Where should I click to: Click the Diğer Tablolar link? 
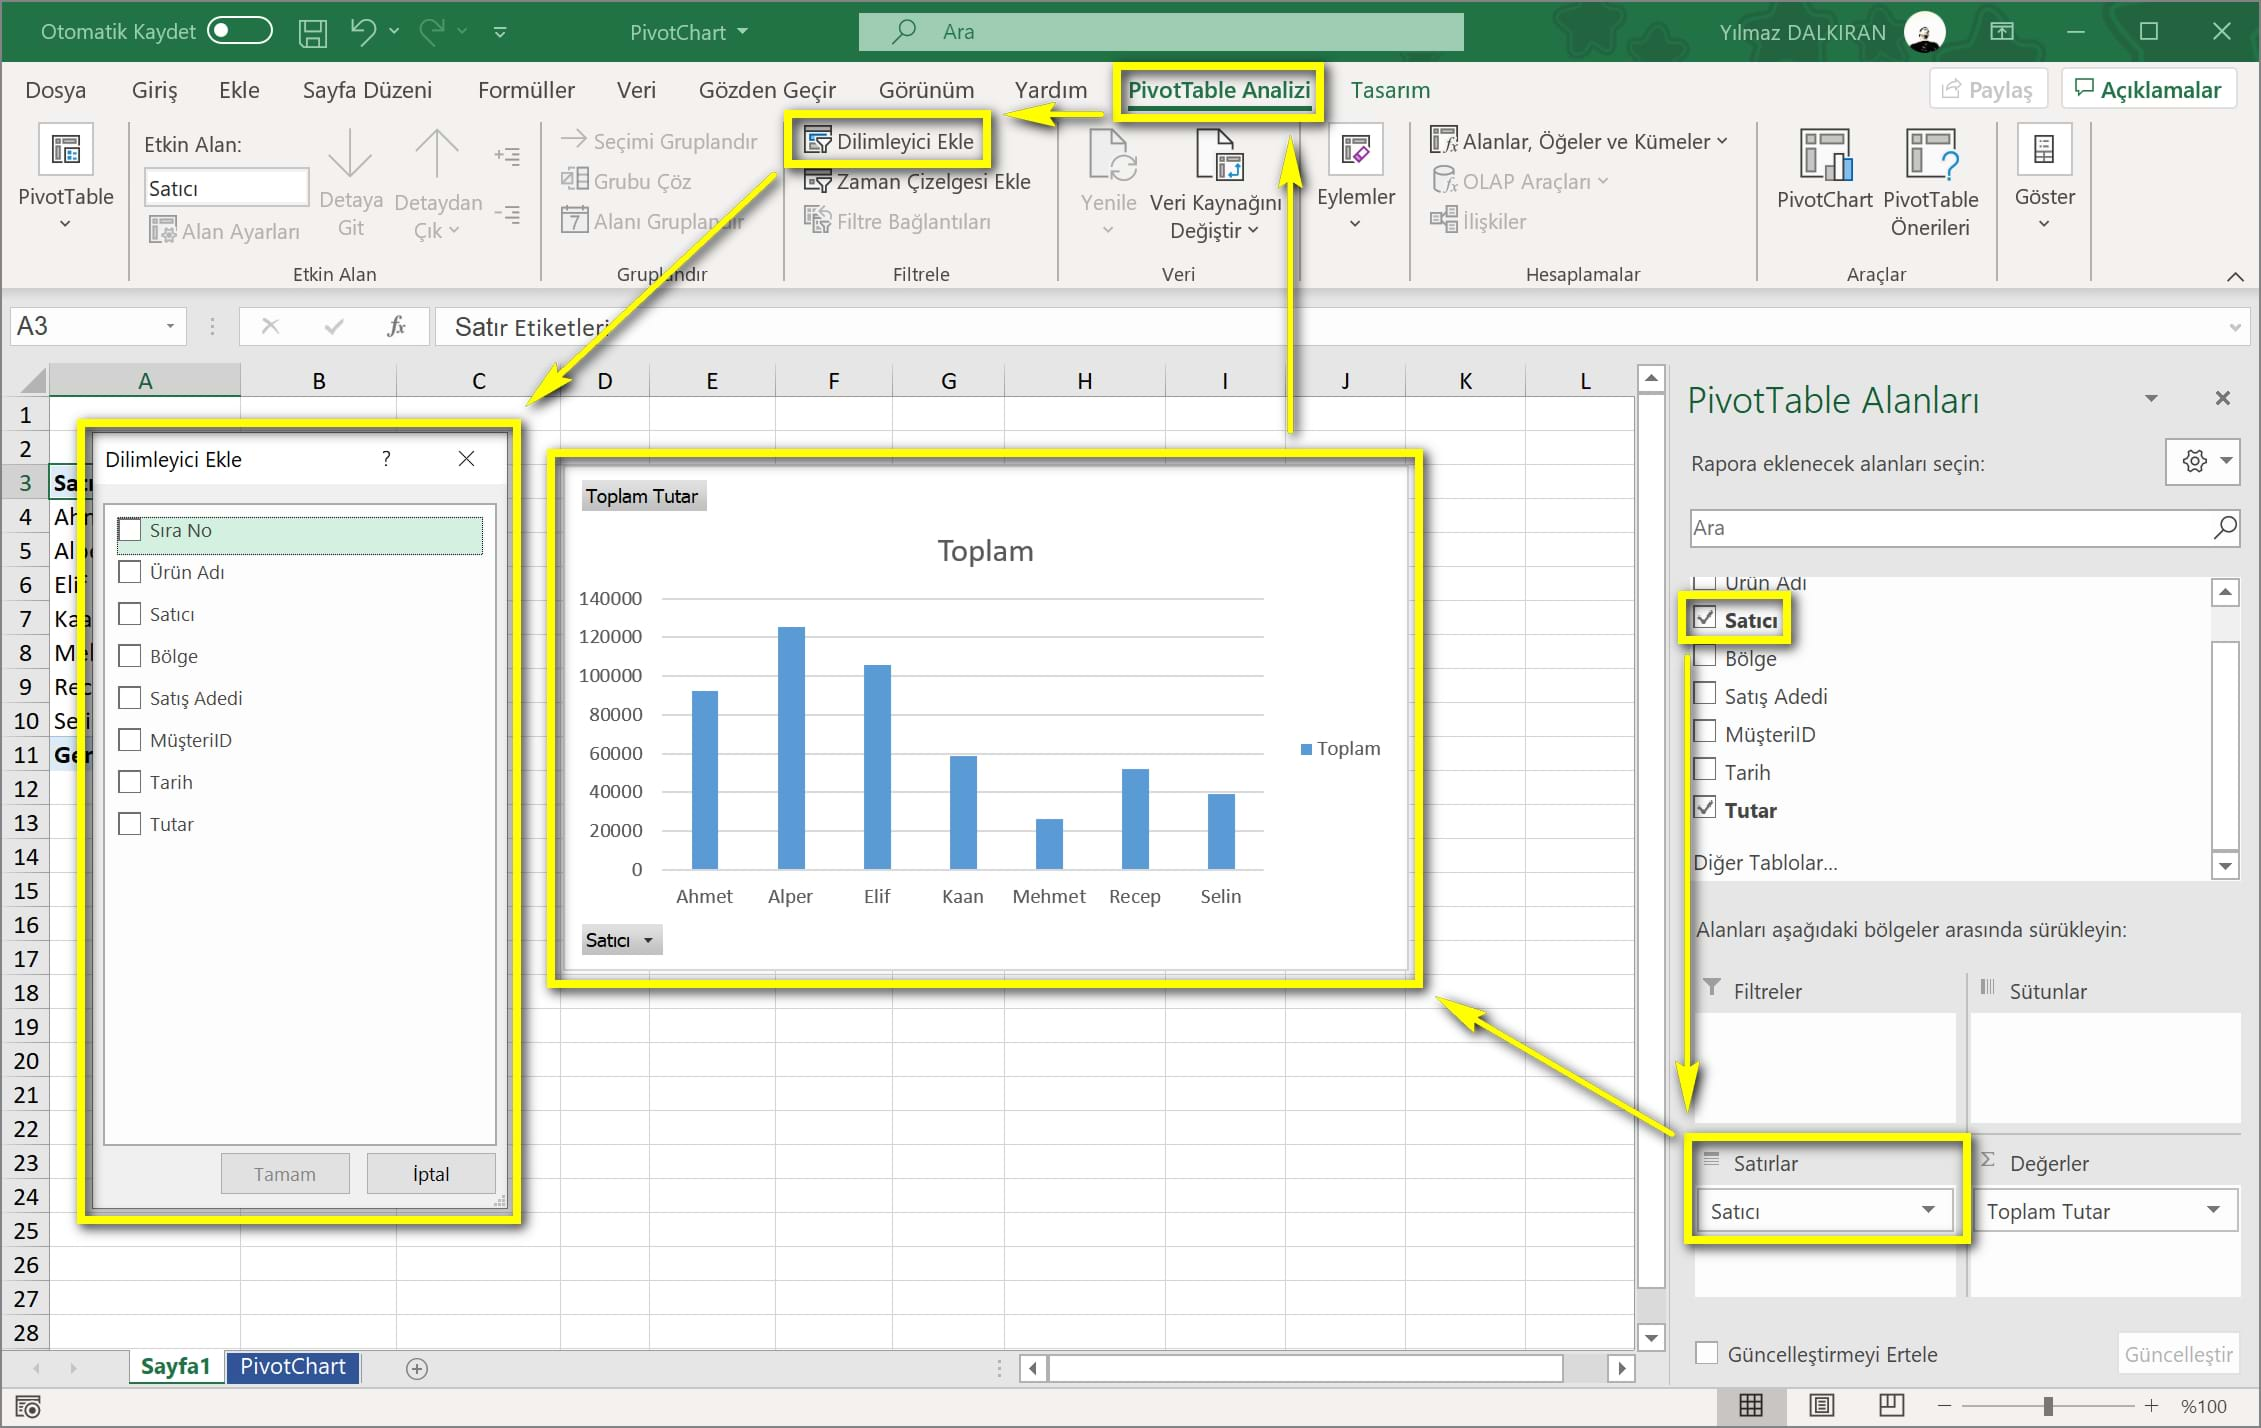(1765, 862)
